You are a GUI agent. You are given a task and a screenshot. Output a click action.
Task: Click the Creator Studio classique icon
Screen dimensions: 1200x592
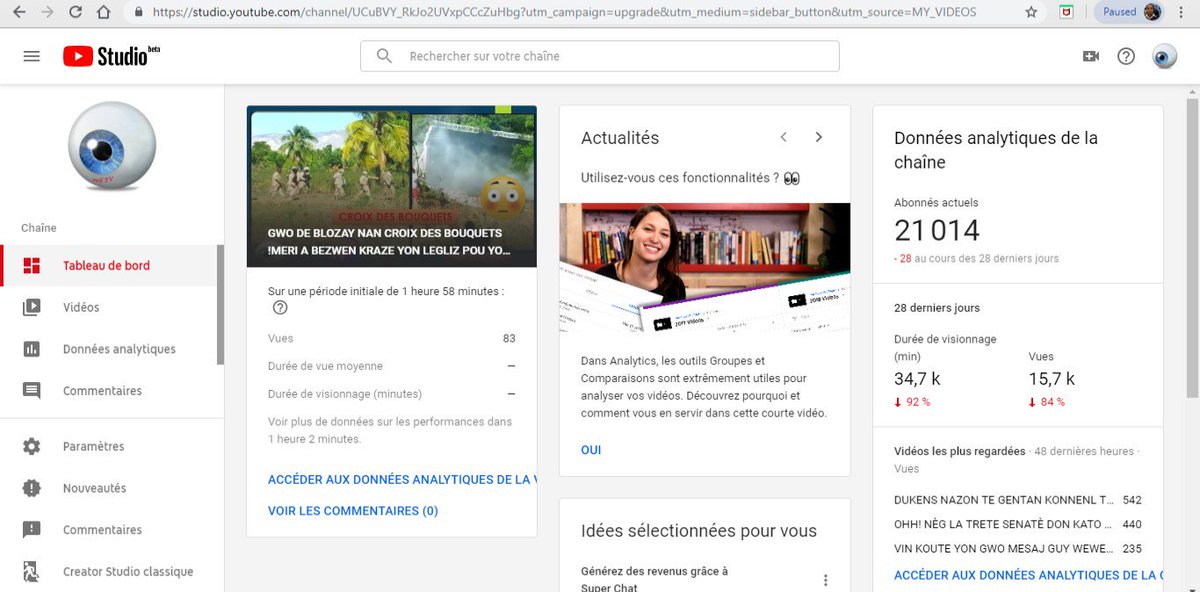(32, 572)
